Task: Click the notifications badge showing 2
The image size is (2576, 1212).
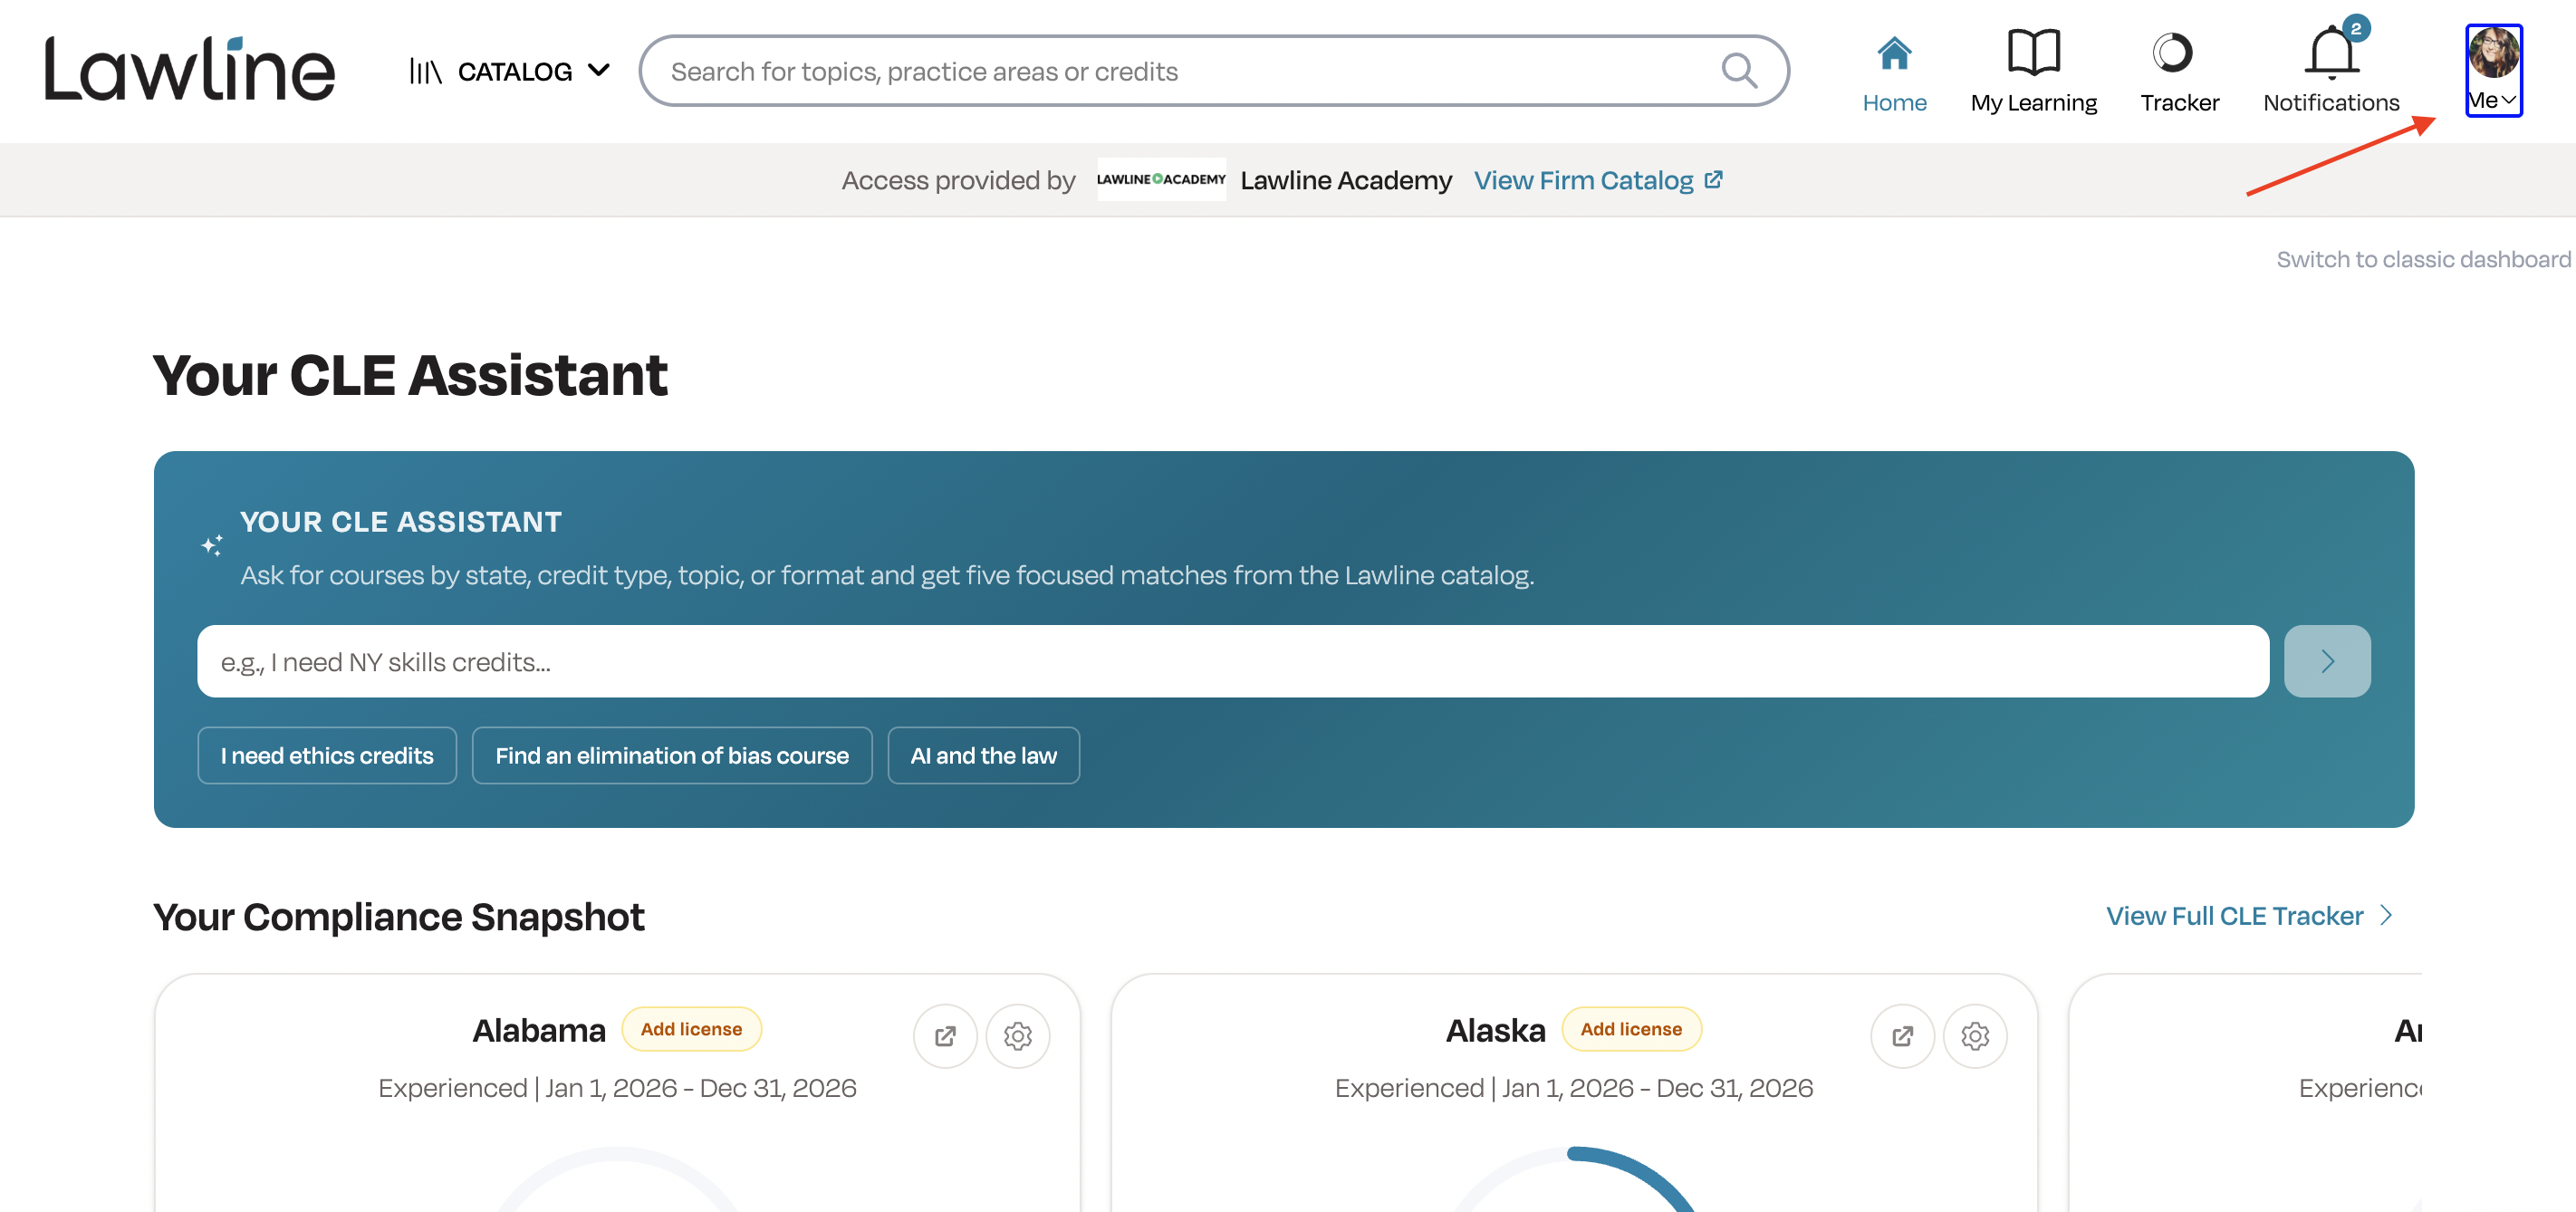Action: pyautogui.click(x=2356, y=28)
